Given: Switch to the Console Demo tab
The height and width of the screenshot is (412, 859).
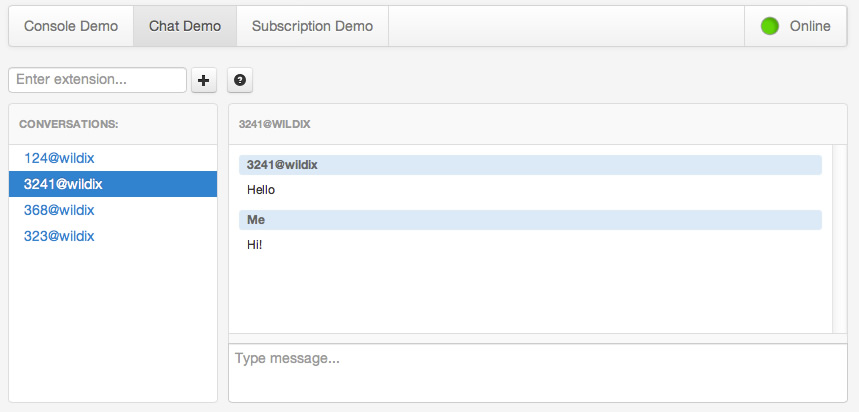Looking at the screenshot, I should pyautogui.click(x=71, y=26).
